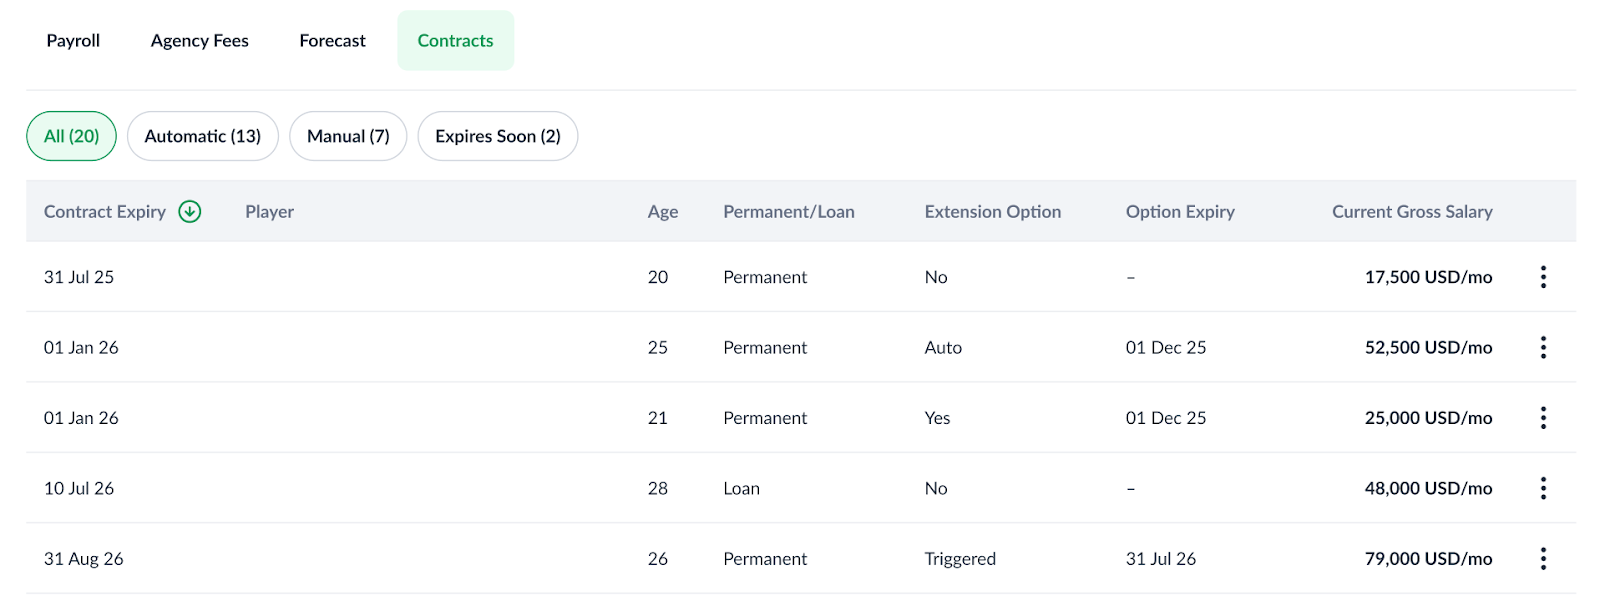Open the kebab menu for 48,000 USD/mo row
Screen dimensions: 1600x601
pyautogui.click(x=1543, y=488)
